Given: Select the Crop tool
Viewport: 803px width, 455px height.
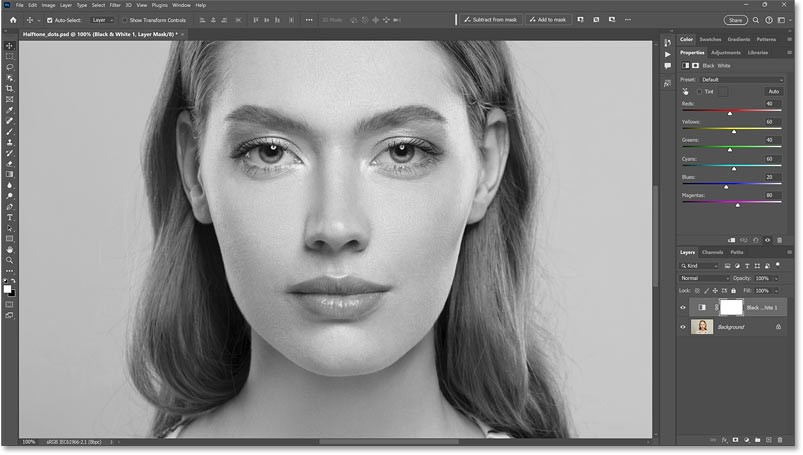Looking at the screenshot, I should click(x=9, y=89).
